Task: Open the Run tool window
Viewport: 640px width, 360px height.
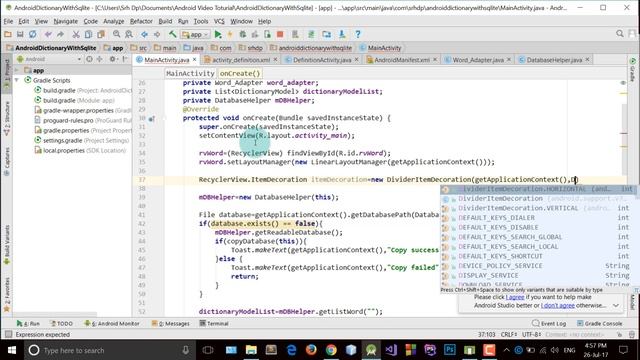Action: [x=28, y=323]
